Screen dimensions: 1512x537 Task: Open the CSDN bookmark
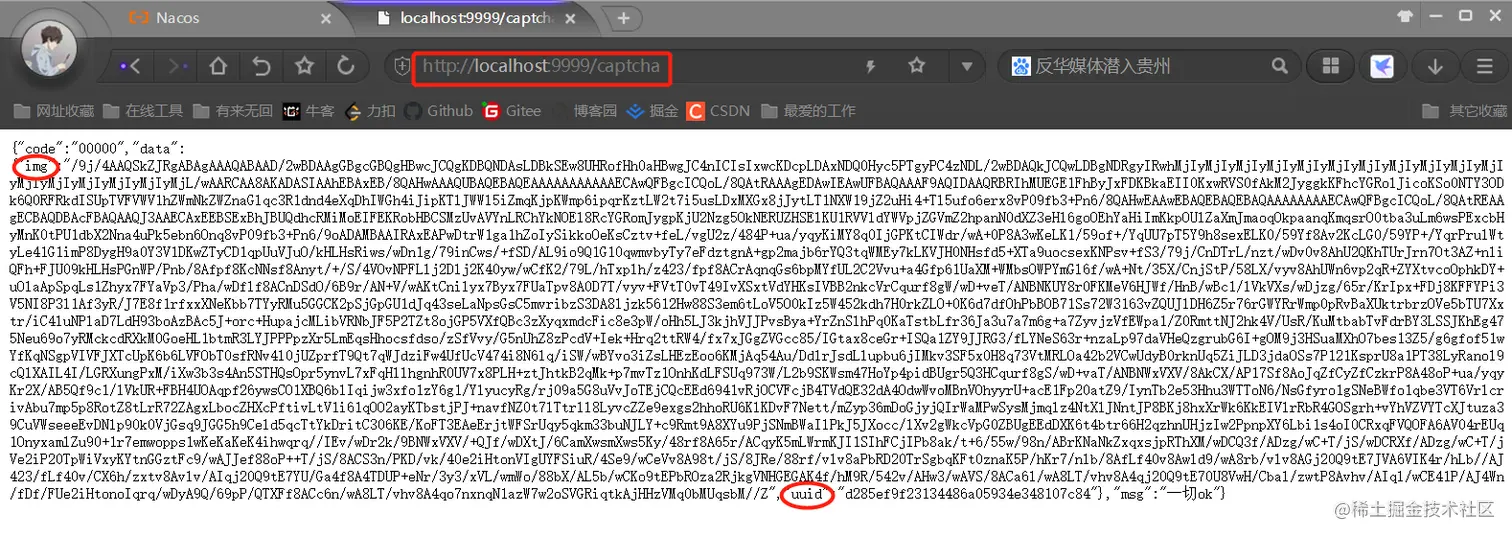click(718, 111)
